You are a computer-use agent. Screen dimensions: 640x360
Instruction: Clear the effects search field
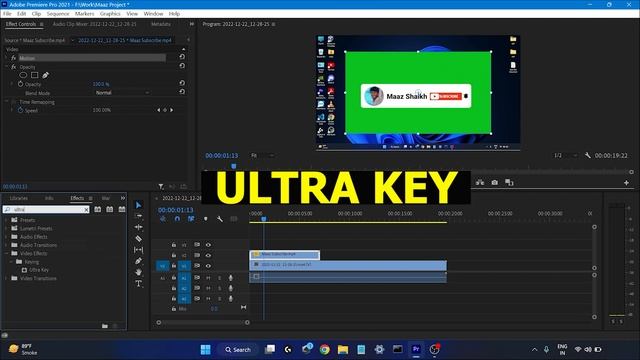pos(86,209)
